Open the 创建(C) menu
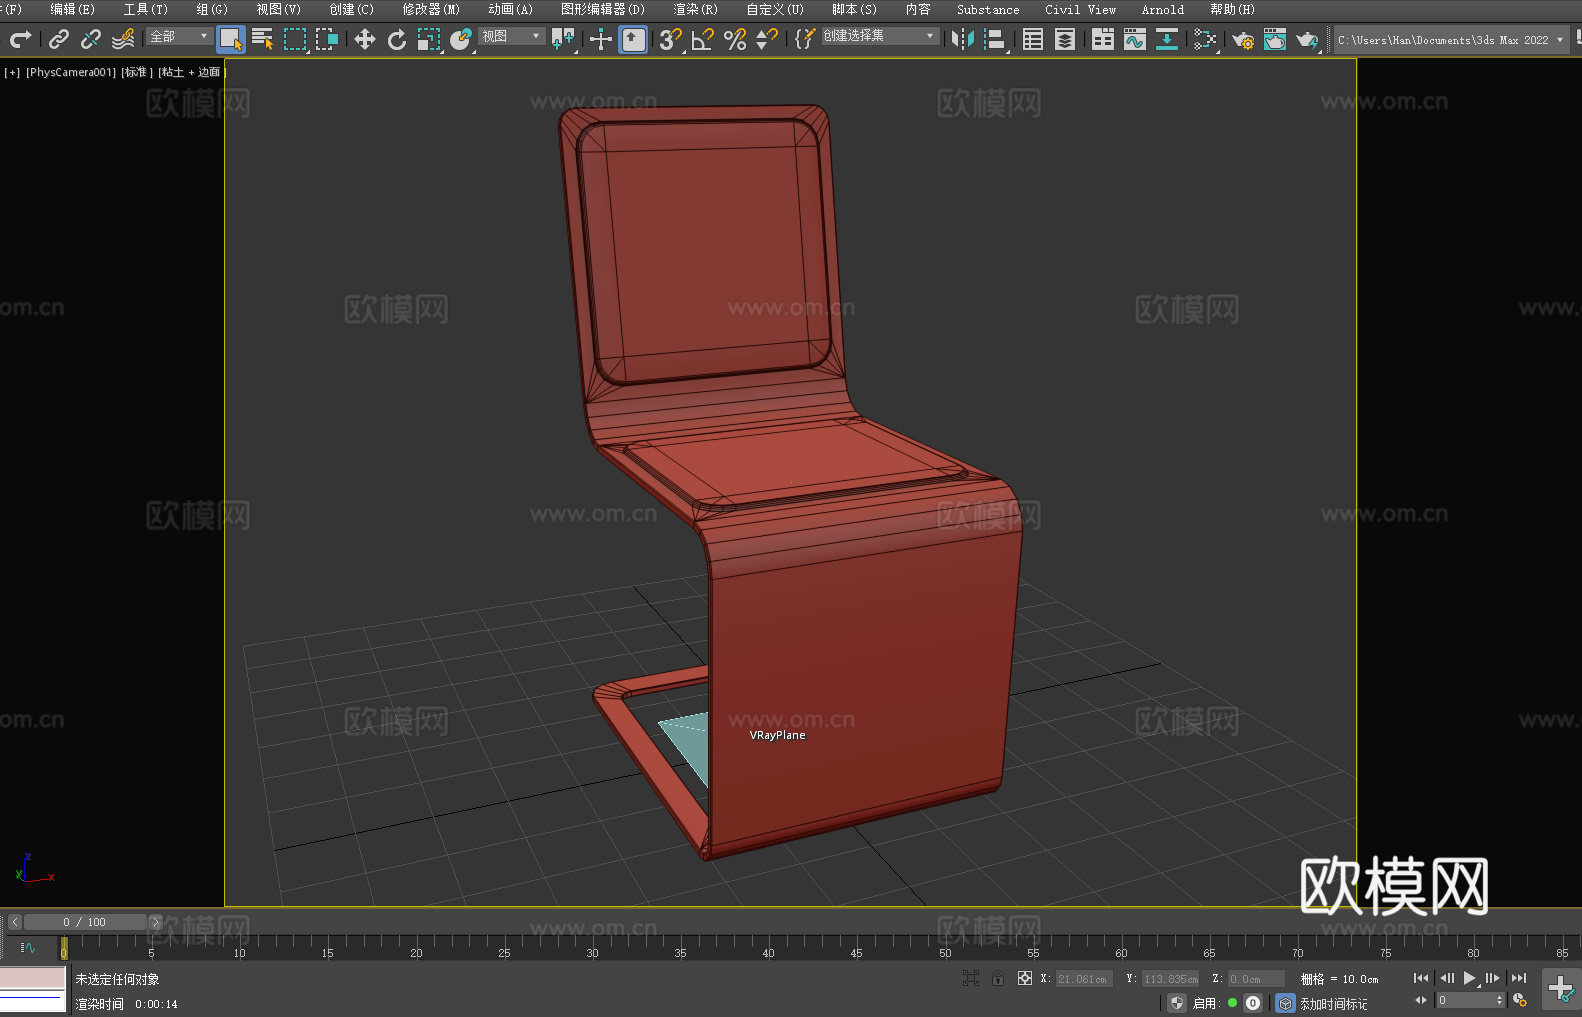 point(351,9)
